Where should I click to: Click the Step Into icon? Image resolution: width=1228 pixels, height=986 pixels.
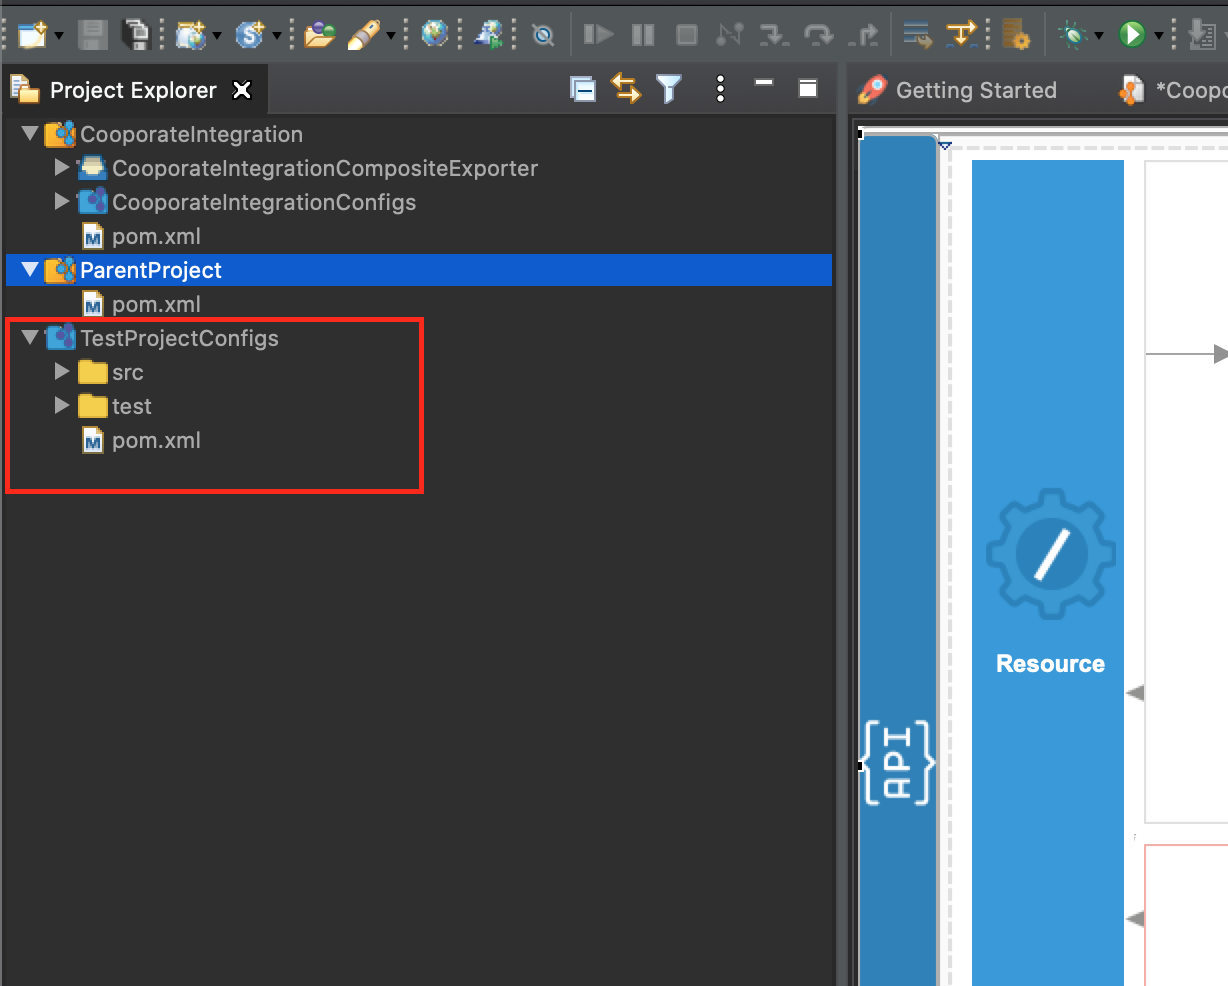coord(774,35)
